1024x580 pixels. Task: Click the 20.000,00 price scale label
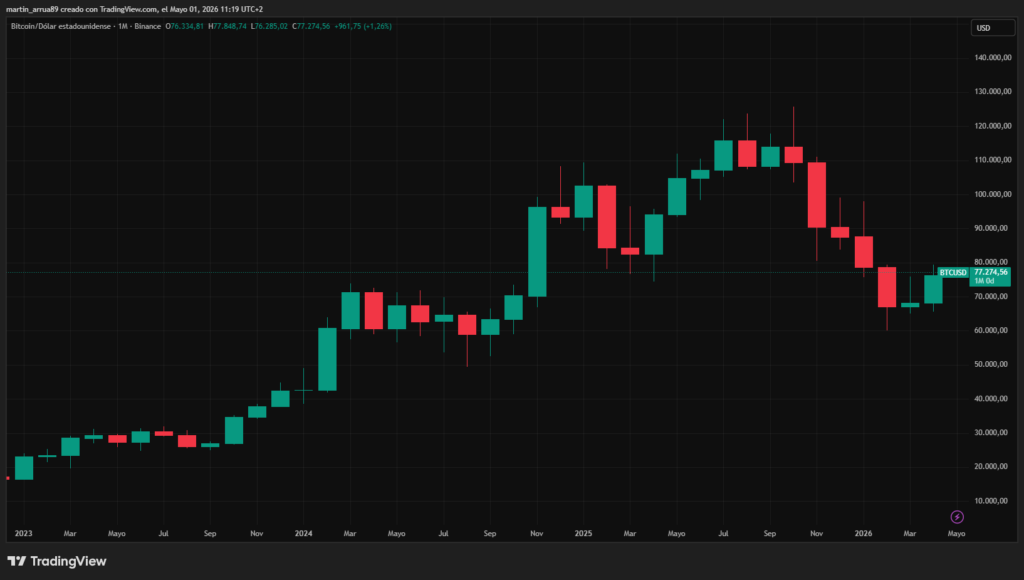(x=991, y=466)
